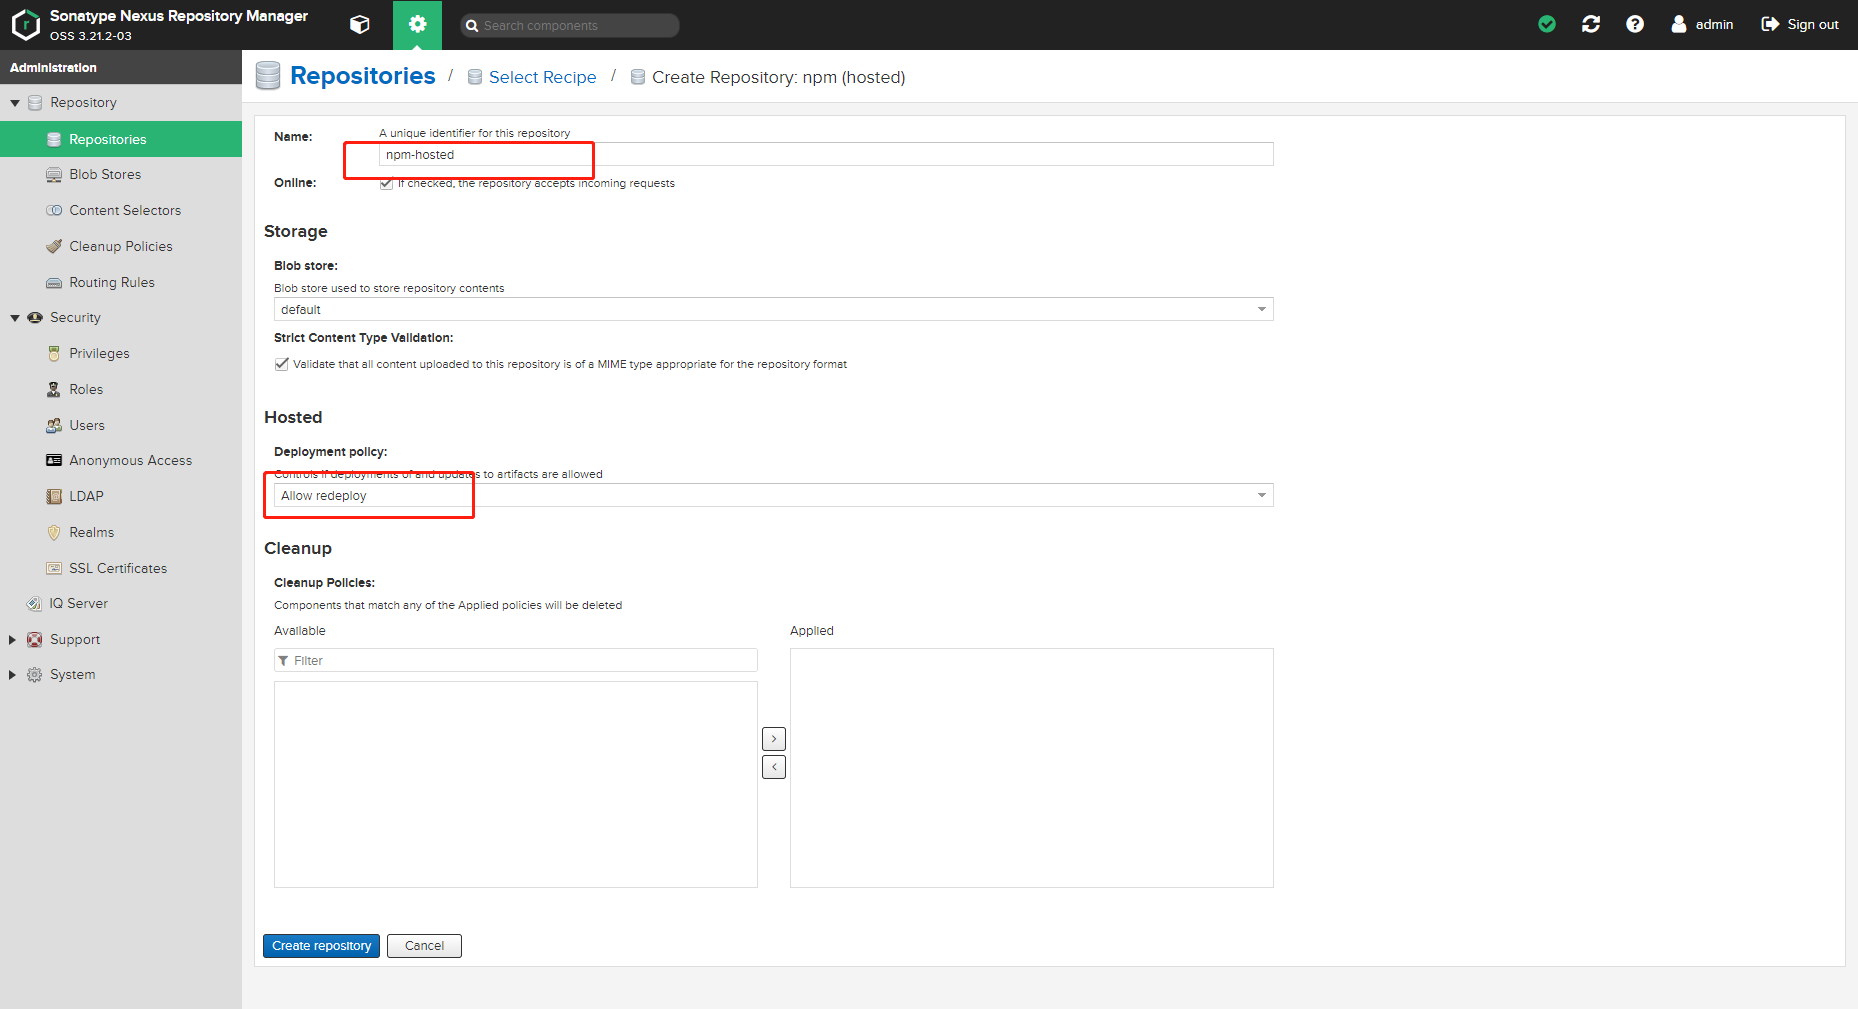Toggle Strict Content Type Validation checkbox

tap(282, 364)
